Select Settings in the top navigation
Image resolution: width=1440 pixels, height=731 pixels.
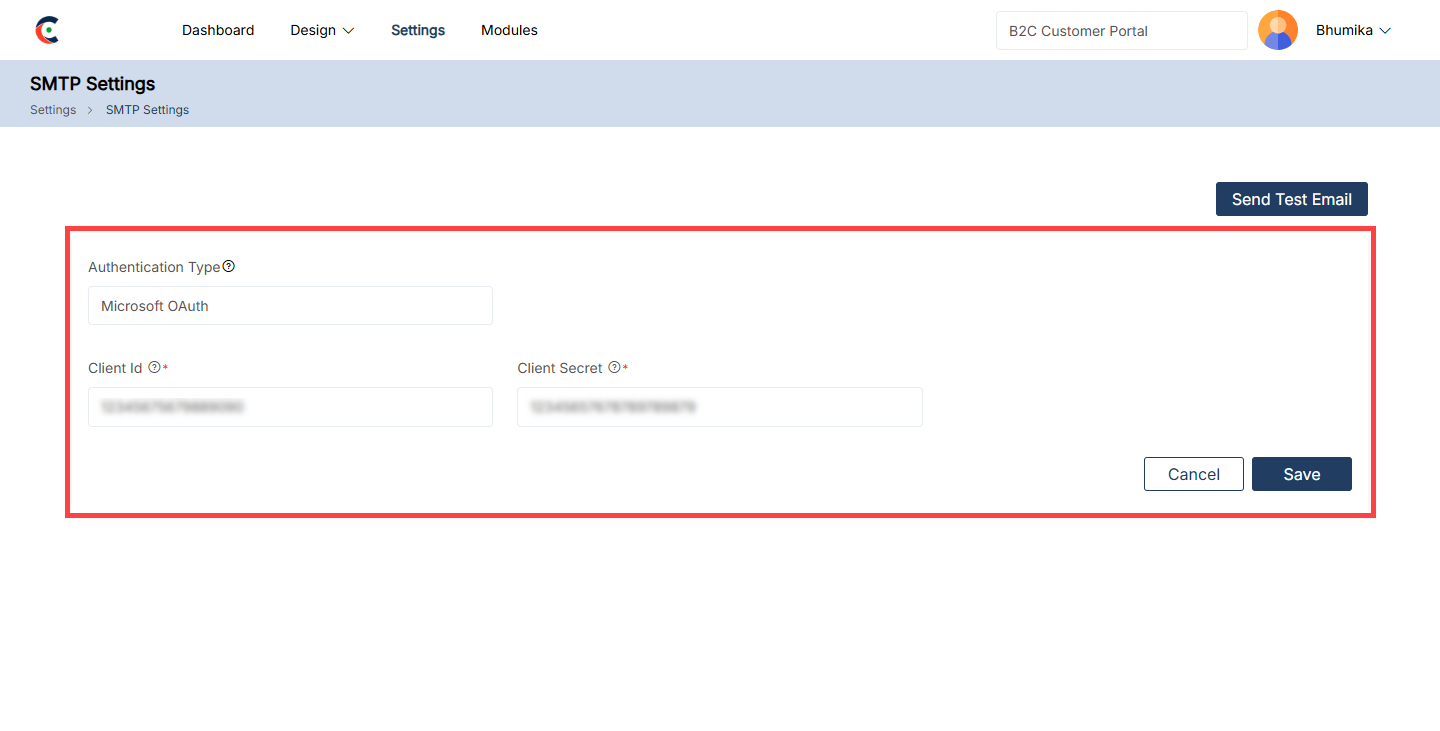tap(418, 30)
